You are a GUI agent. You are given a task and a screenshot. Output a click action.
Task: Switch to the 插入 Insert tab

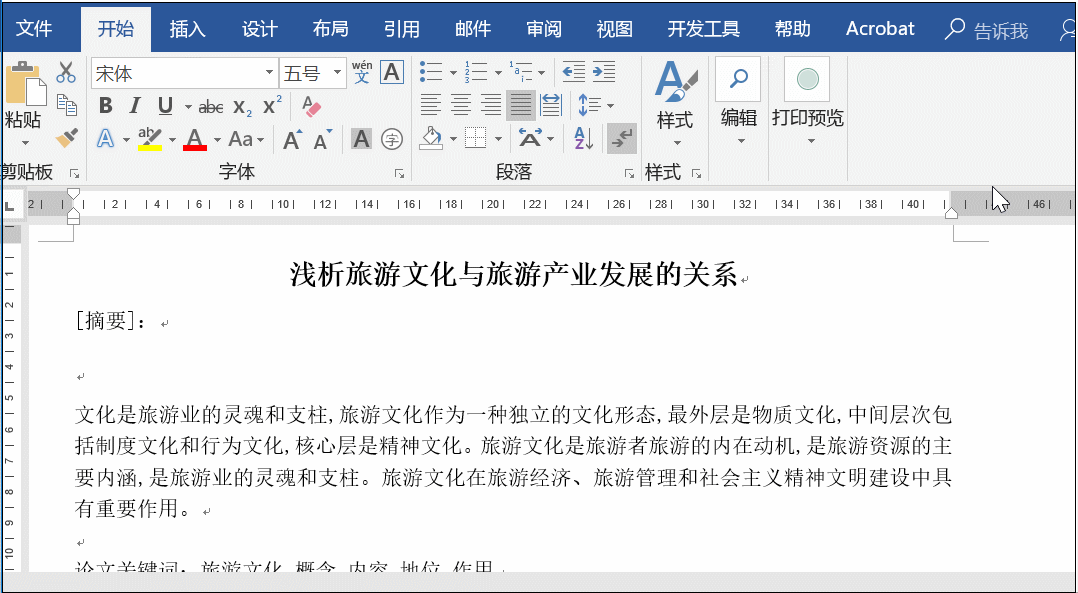(187, 29)
